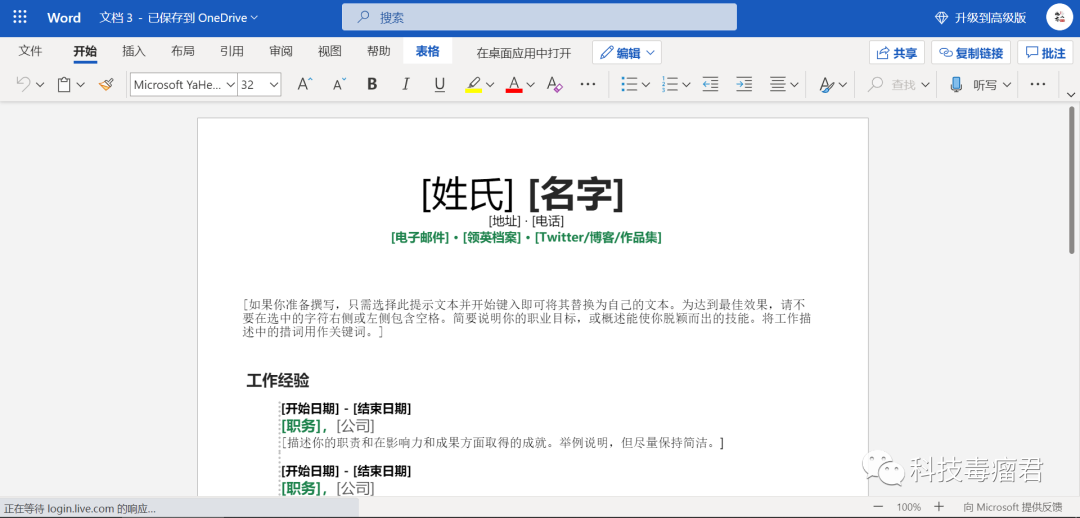Screen dimensions: 1080x518
Task: Expand bullet list style dropdown
Action: [645, 85]
